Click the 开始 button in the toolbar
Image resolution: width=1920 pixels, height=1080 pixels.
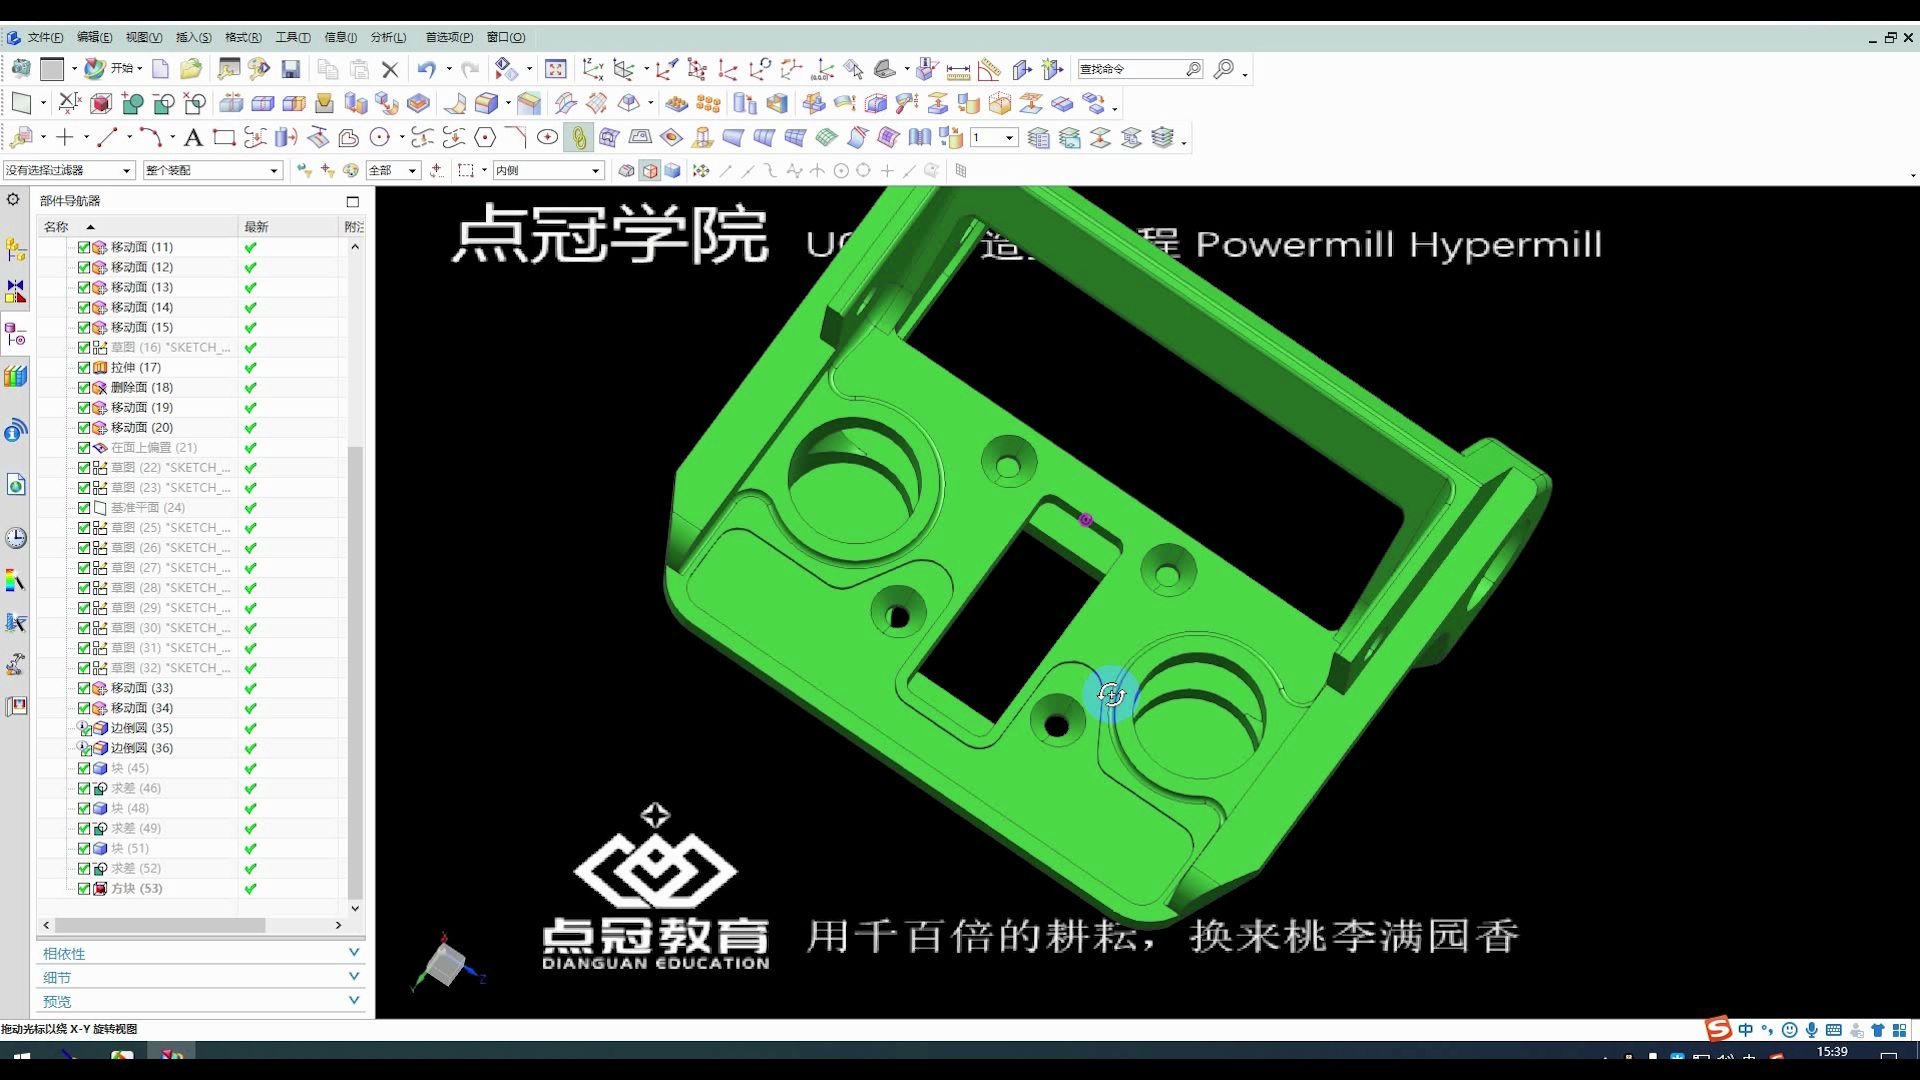(122, 69)
